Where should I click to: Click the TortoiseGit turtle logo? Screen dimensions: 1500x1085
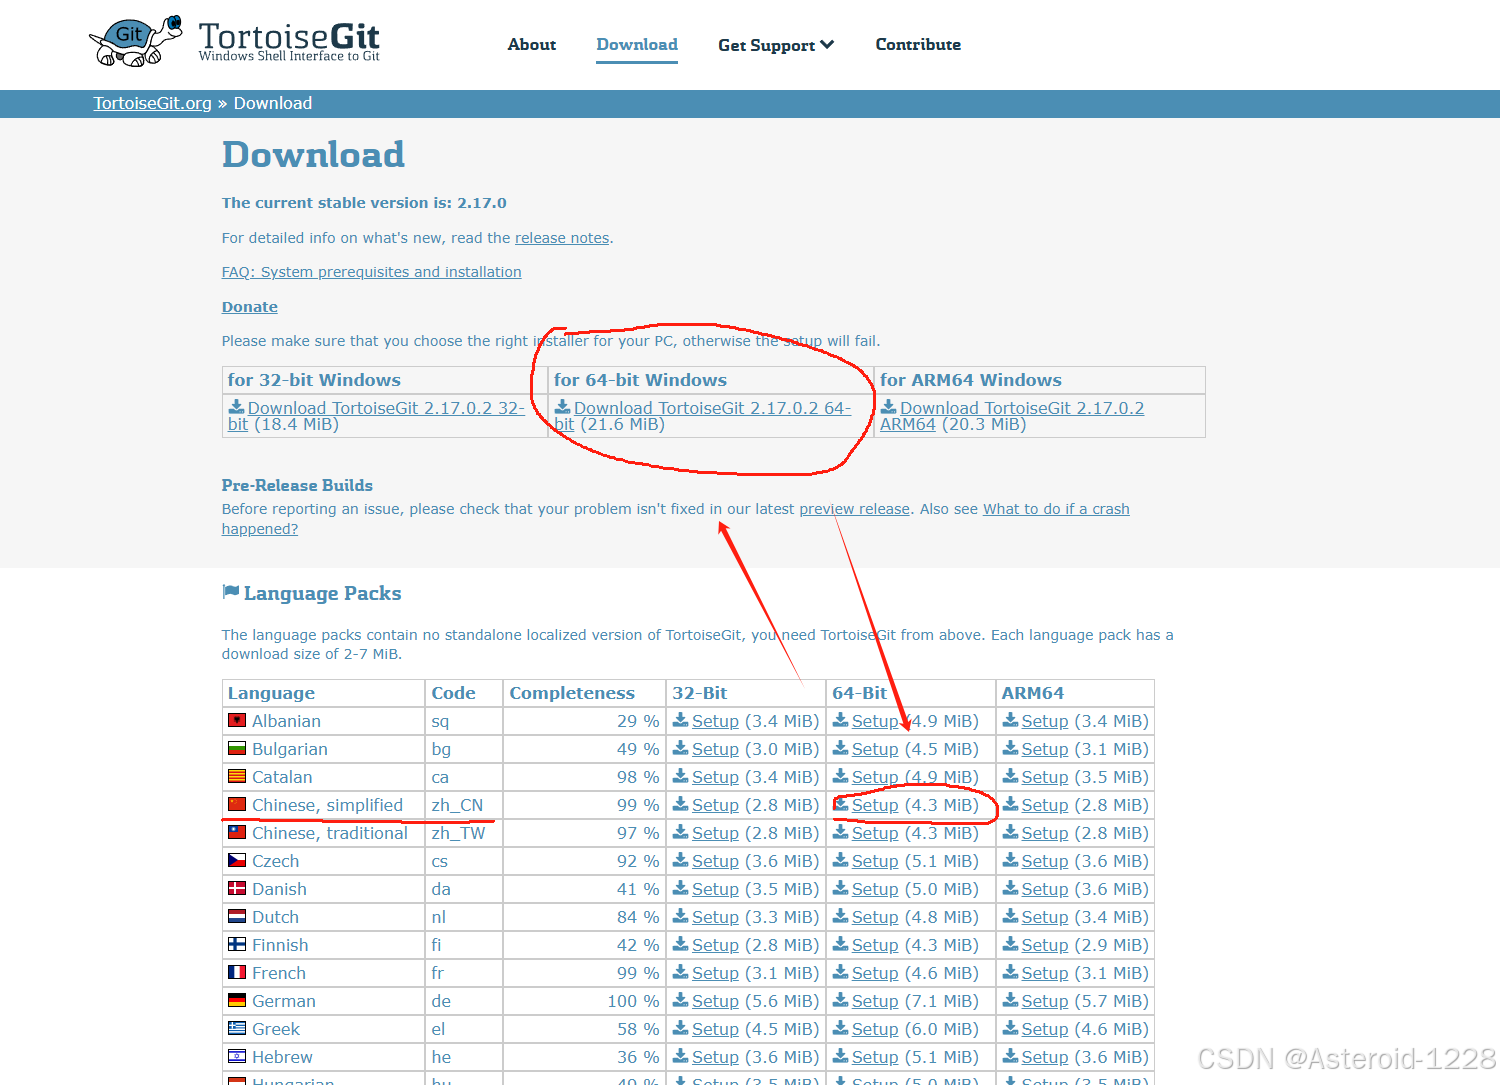(136, 41)
